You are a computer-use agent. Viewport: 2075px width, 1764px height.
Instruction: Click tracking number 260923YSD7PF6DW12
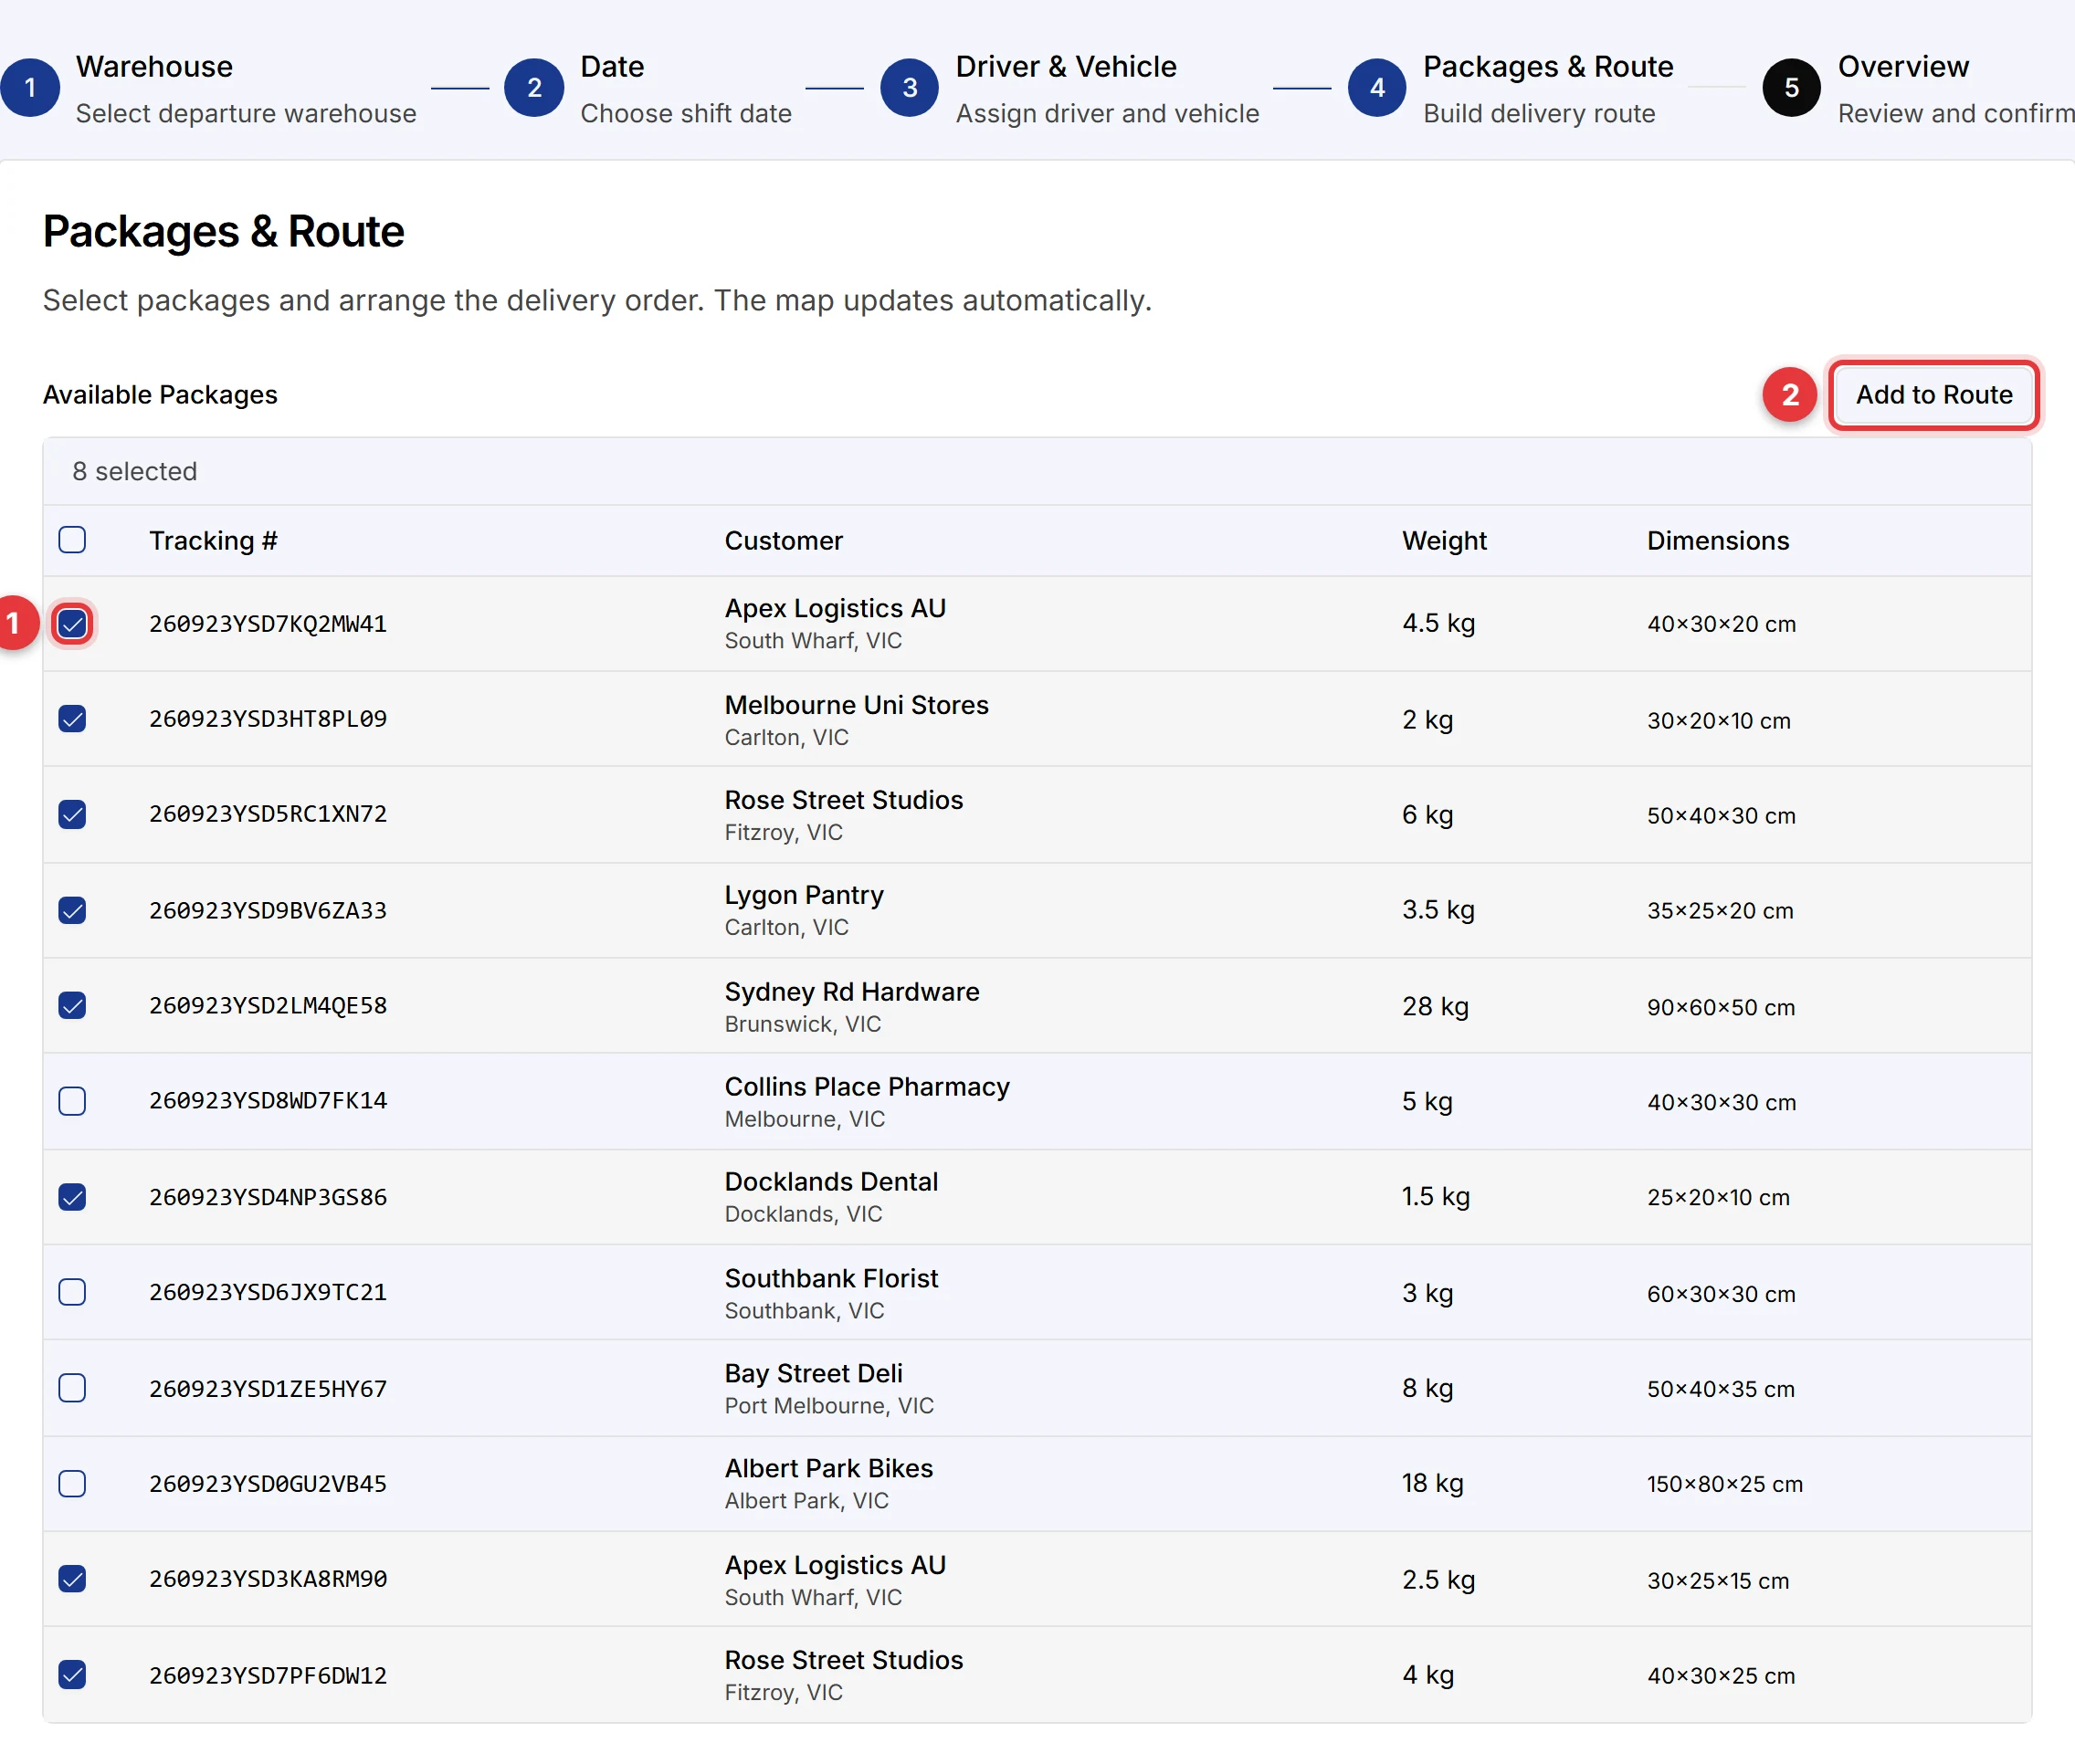click(x=268, y=1676)
